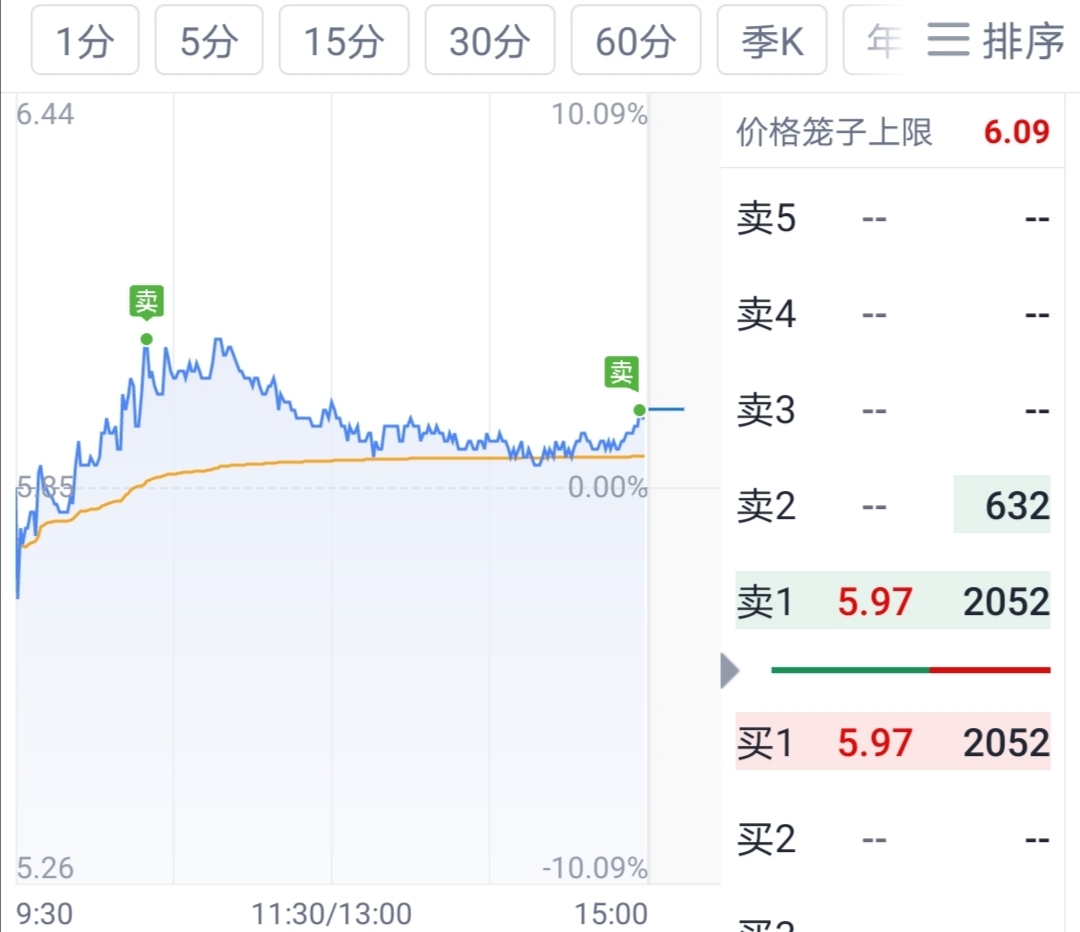Select the 卖1 ask row at 5.97

(892, 602)
